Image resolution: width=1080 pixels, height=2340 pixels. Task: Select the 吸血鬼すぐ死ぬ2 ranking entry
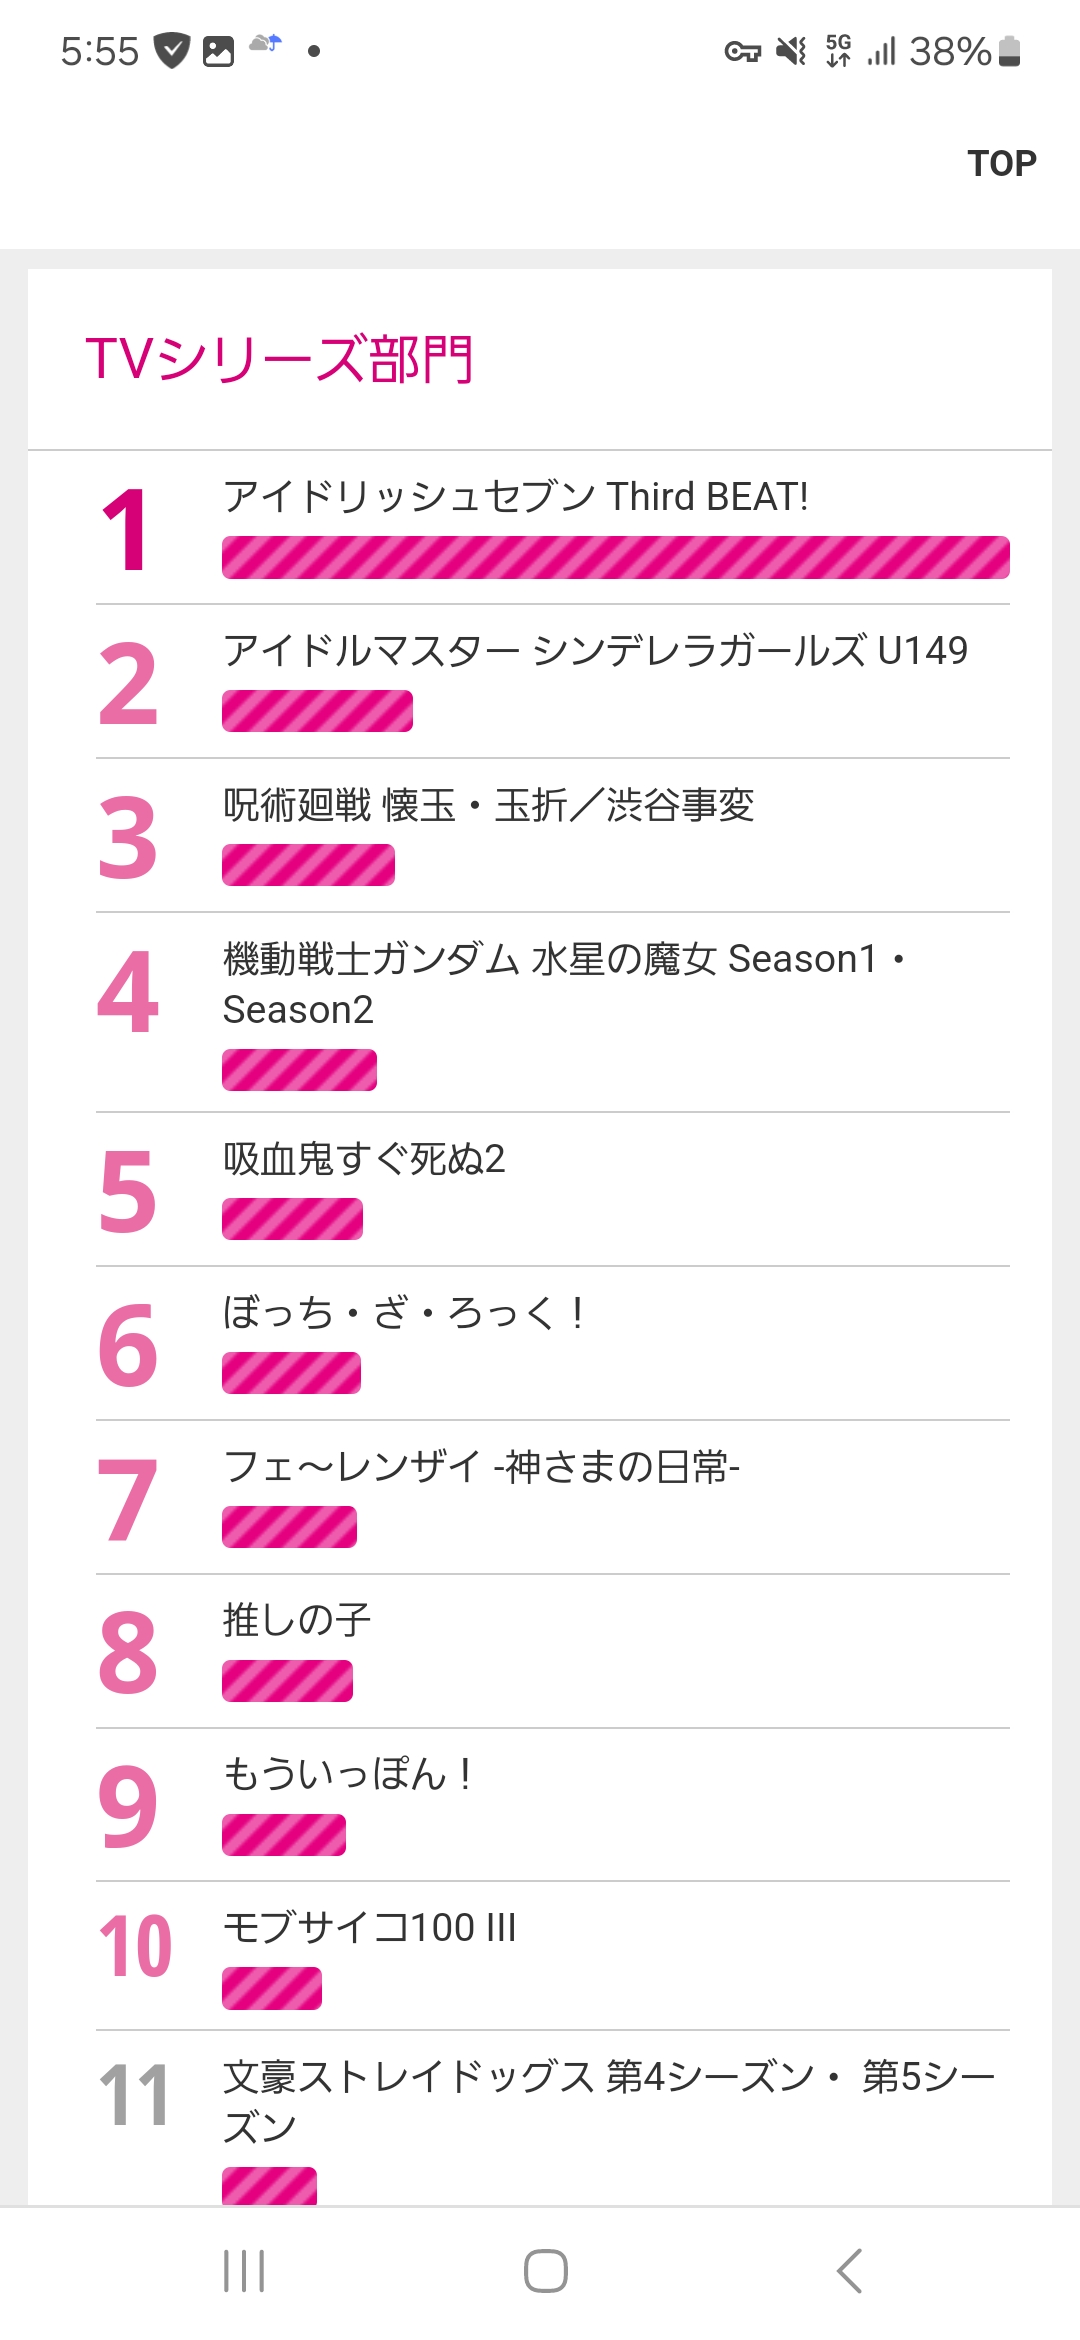click(553, 1190)
